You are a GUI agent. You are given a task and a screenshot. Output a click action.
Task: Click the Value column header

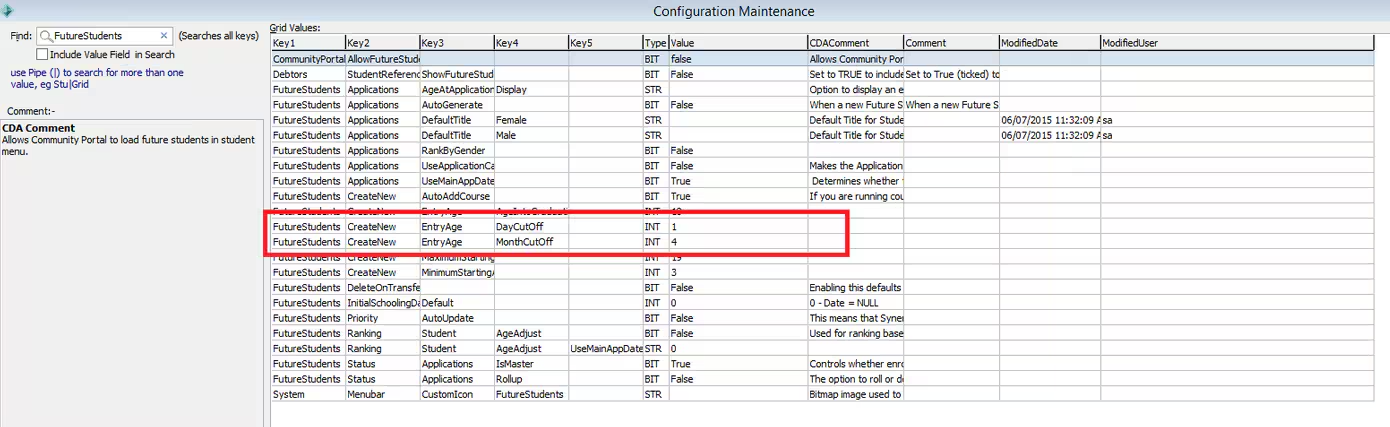point(738,43)
